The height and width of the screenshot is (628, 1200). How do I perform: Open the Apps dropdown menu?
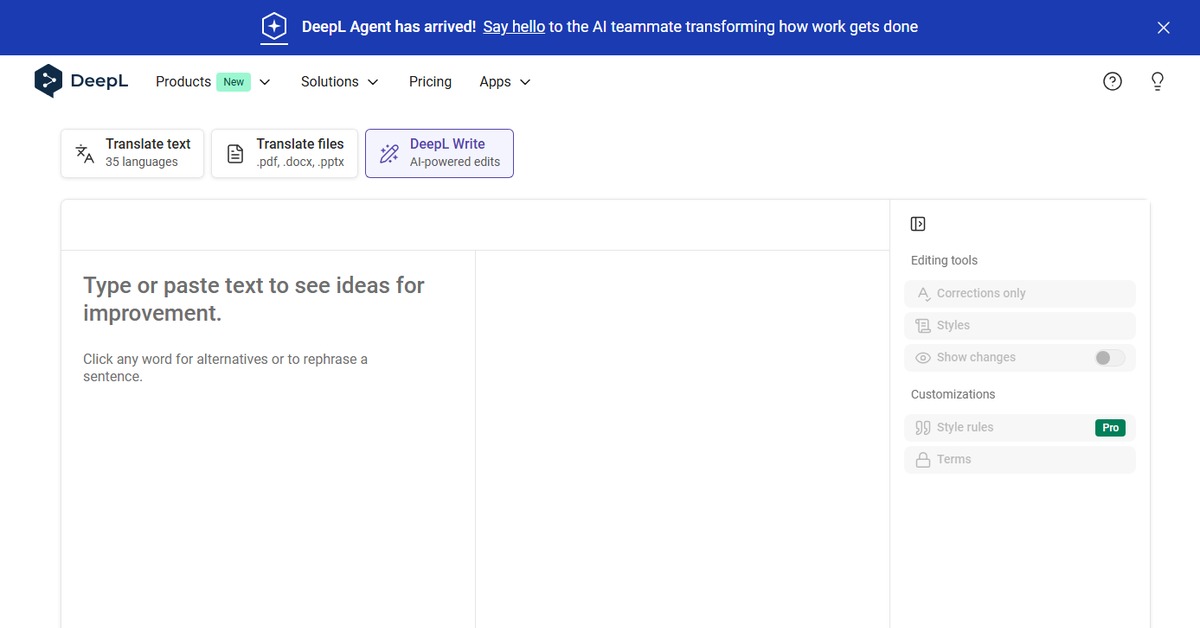(504, 82)
